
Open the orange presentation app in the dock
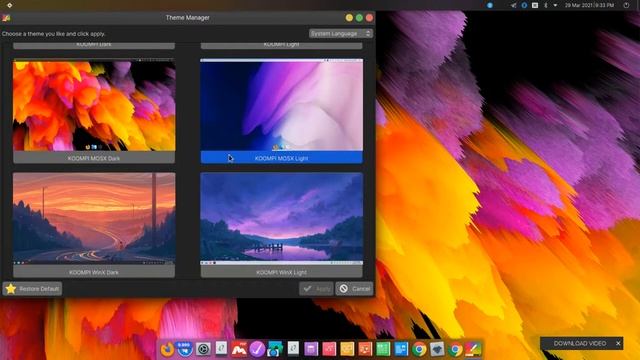click(x=365, y=349)
